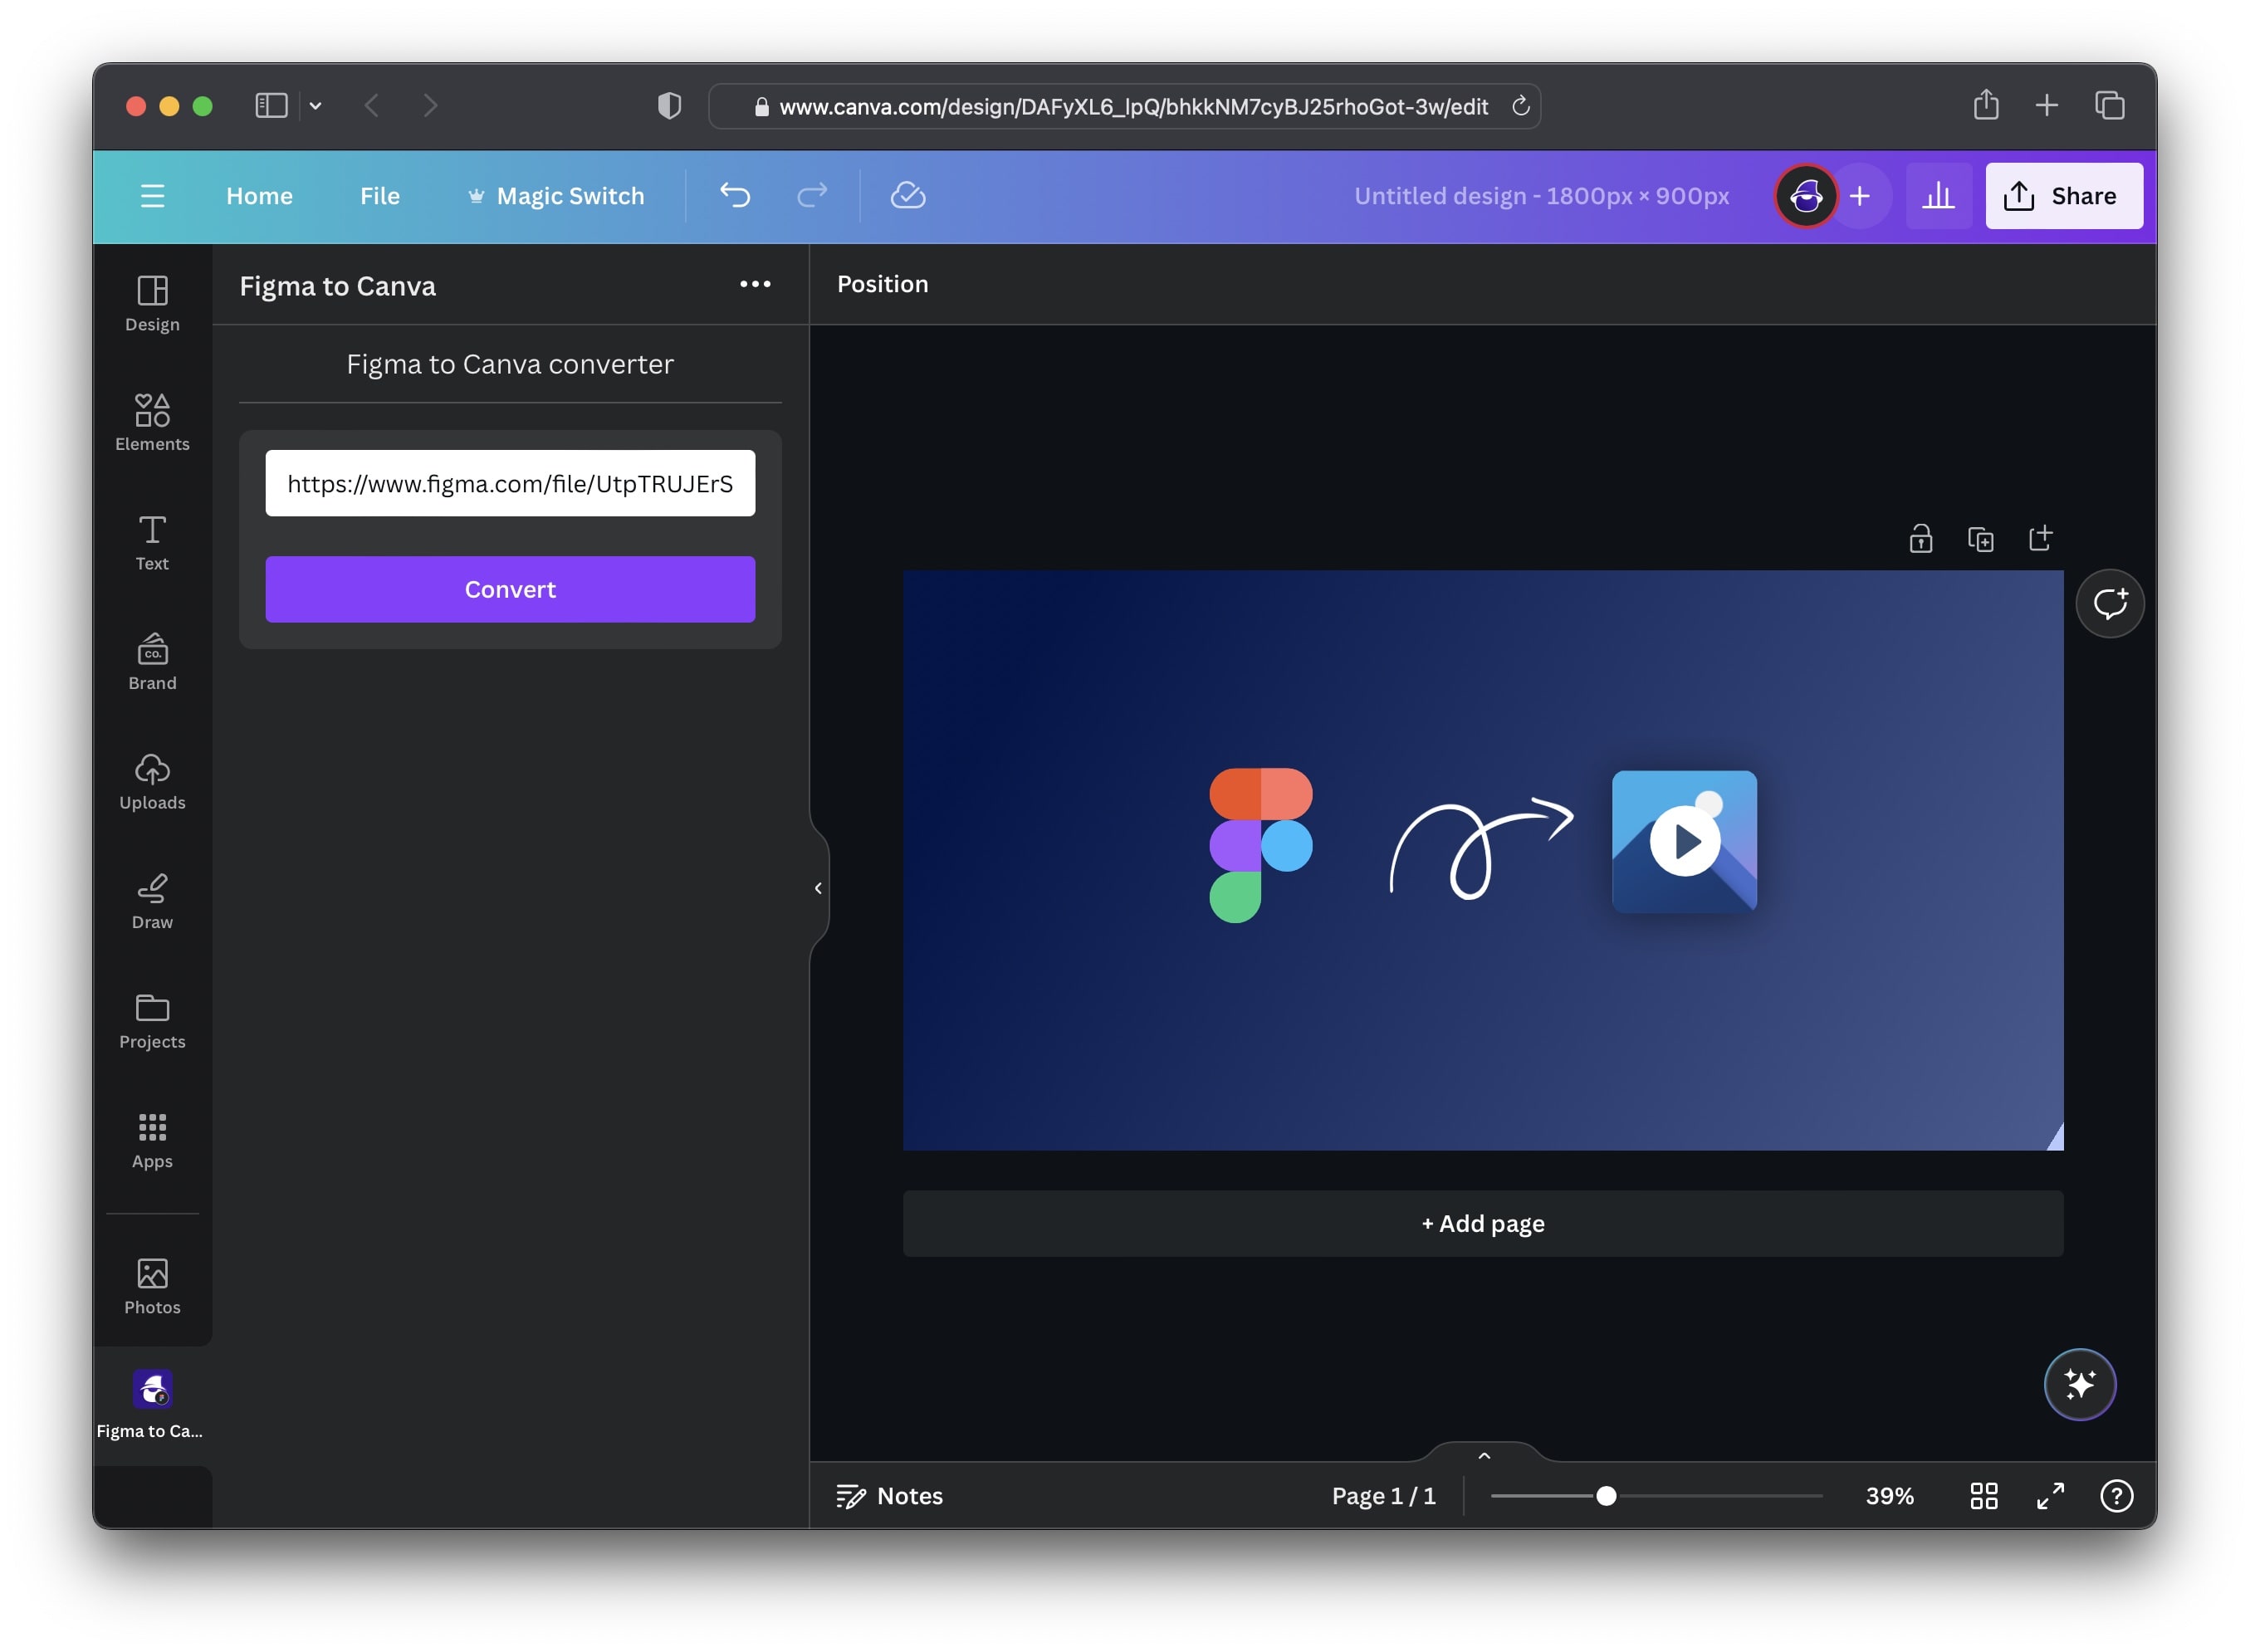Open the Brand kit panel
Screen dimensions: 2250x1652
coord(152,661)
